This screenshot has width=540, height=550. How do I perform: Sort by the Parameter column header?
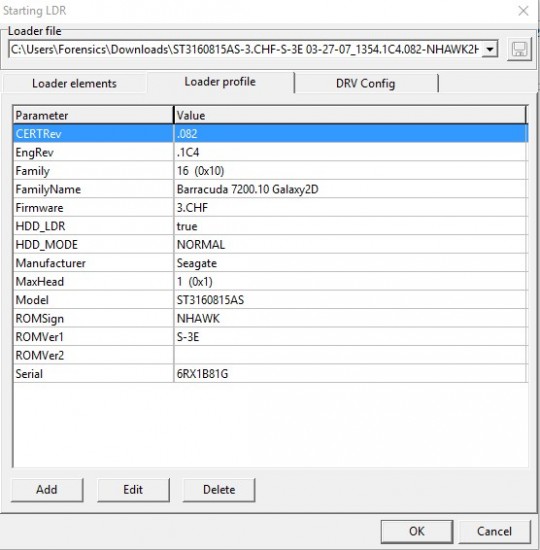pos(93,115)
